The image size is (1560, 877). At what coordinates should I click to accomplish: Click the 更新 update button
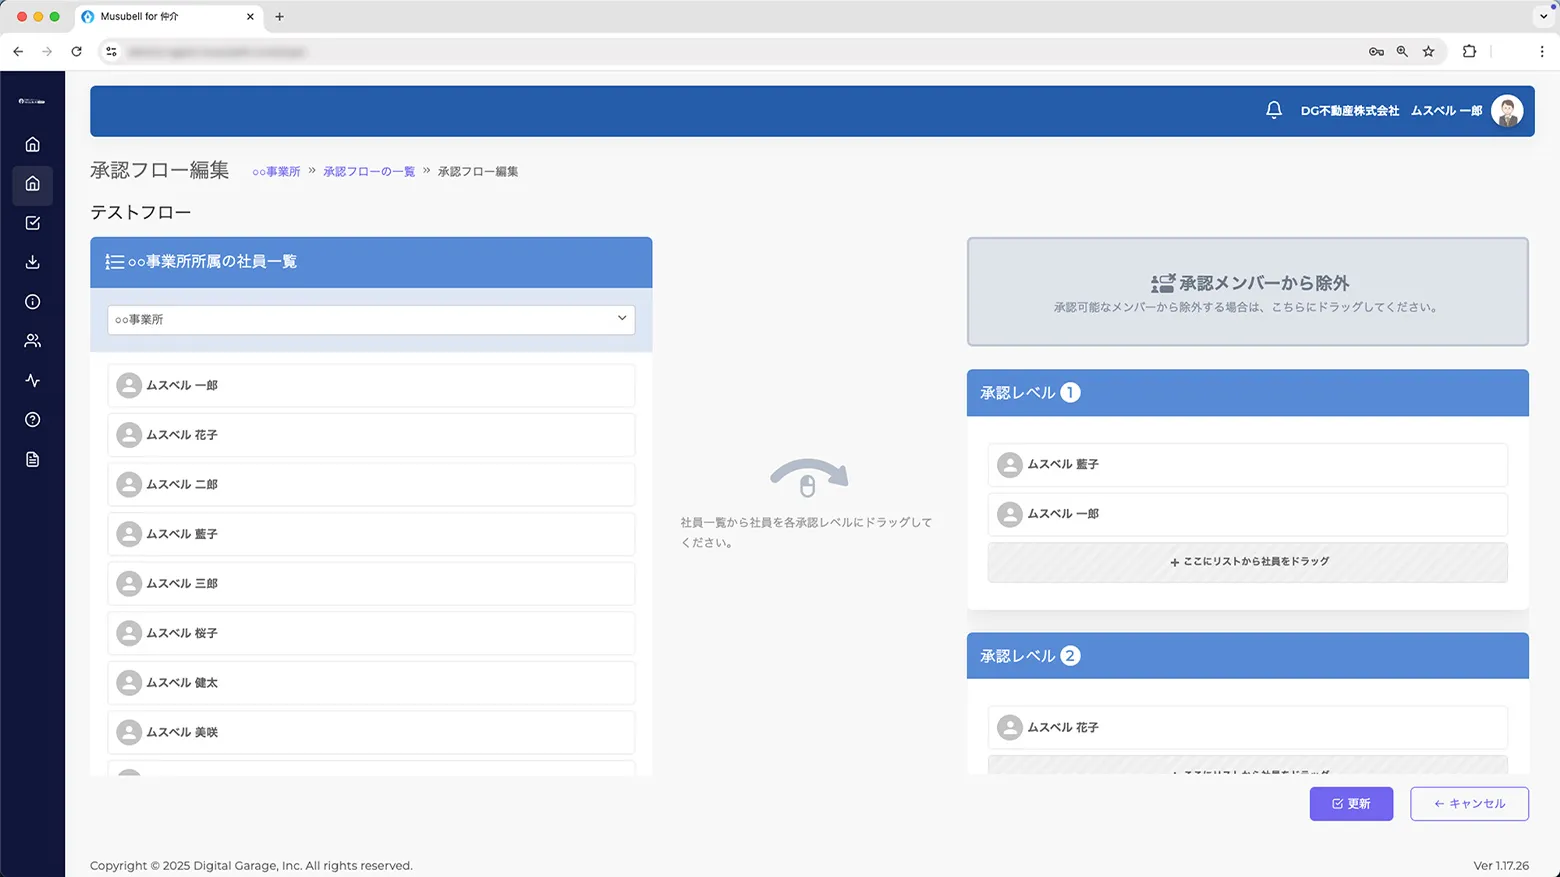pyautogui.click(x=1351, y=804)
